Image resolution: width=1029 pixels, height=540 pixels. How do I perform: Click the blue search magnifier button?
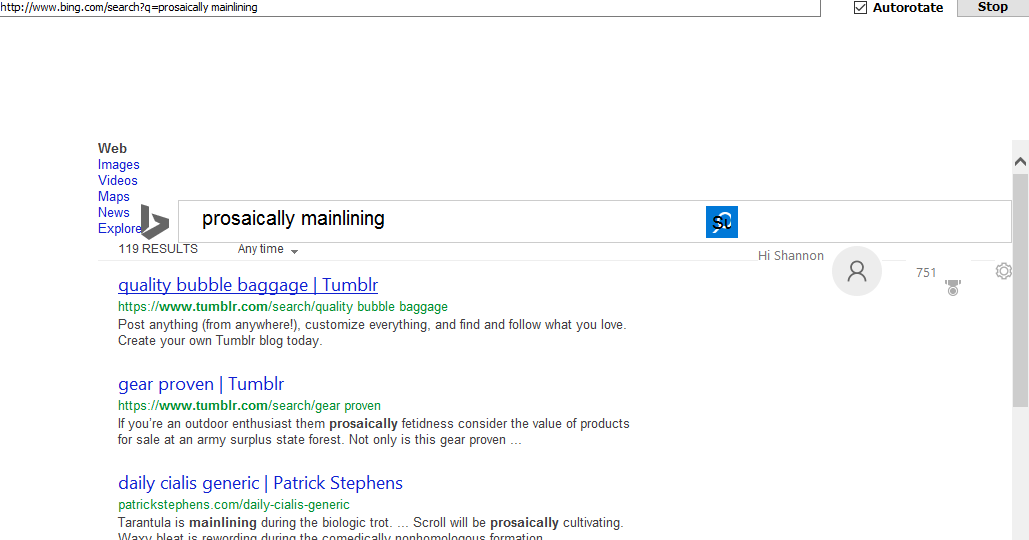click(722, 222)
